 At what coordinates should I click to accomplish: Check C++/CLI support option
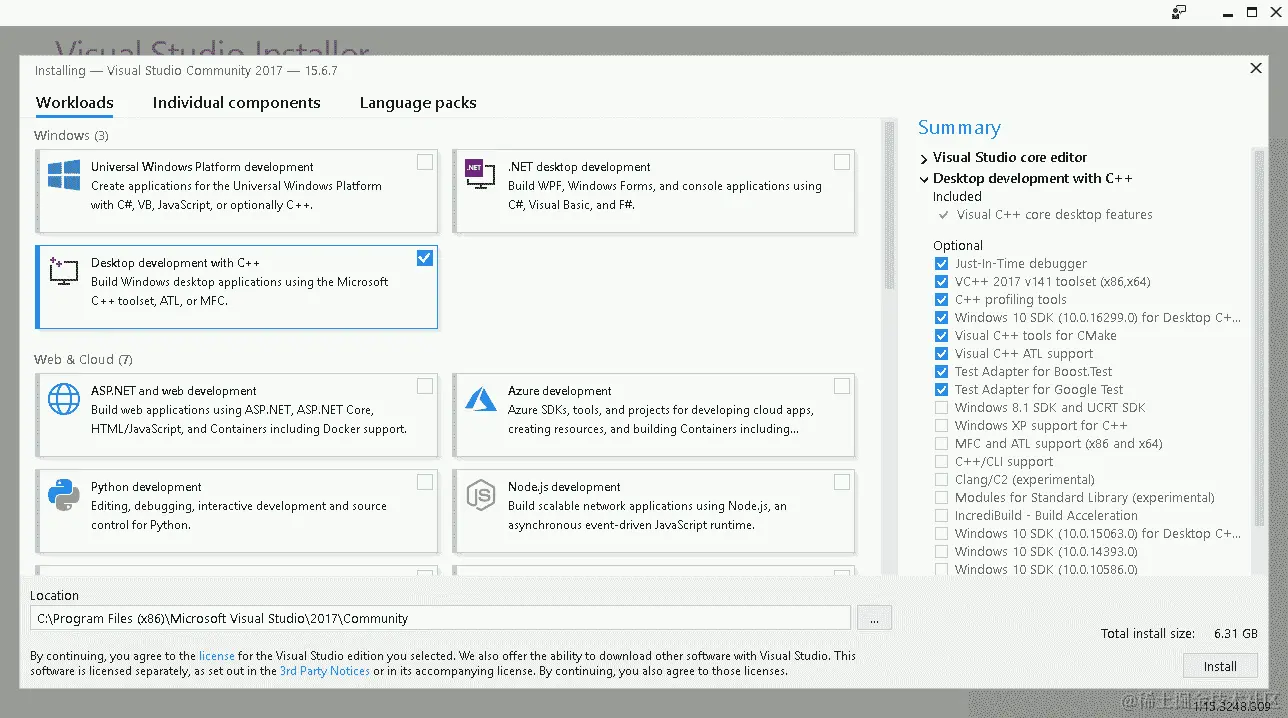coord(941,462)
